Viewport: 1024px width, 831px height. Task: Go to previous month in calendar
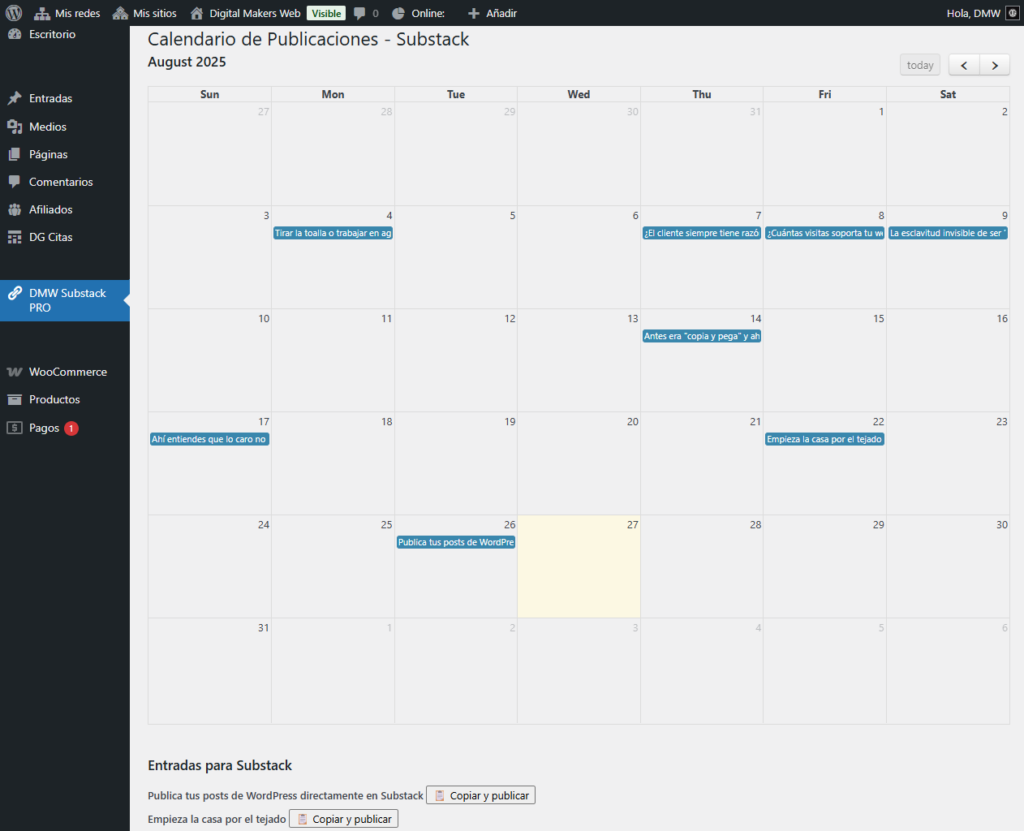(964, 65)
